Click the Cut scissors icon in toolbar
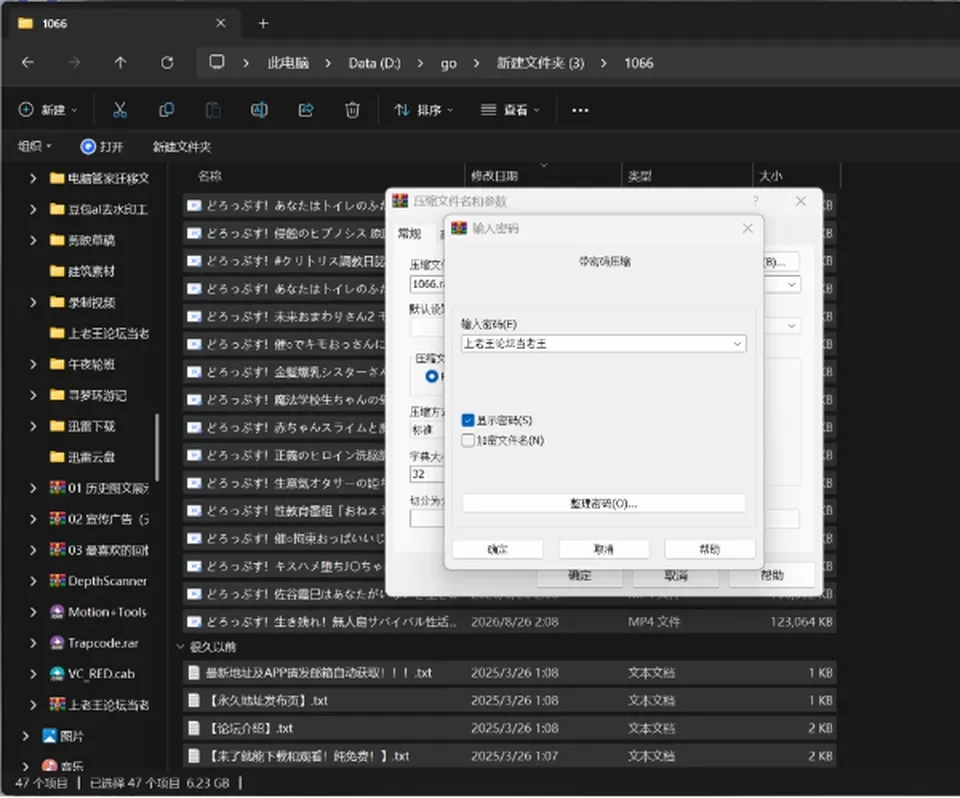The height and width of the screenshot is (798, 960). coord(120,110)
